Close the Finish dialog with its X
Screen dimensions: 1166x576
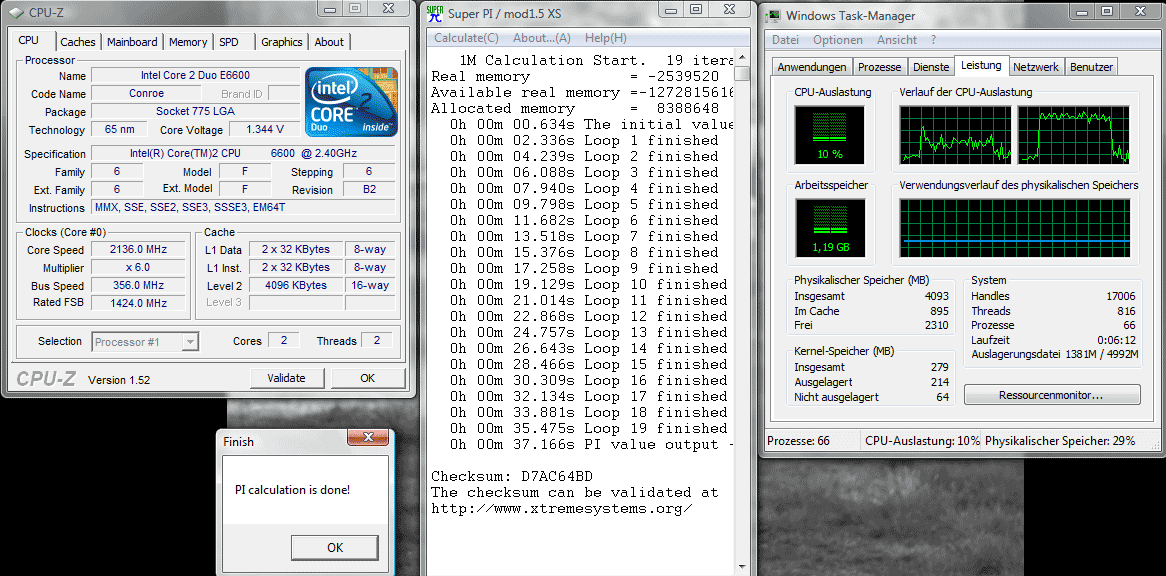367,437
